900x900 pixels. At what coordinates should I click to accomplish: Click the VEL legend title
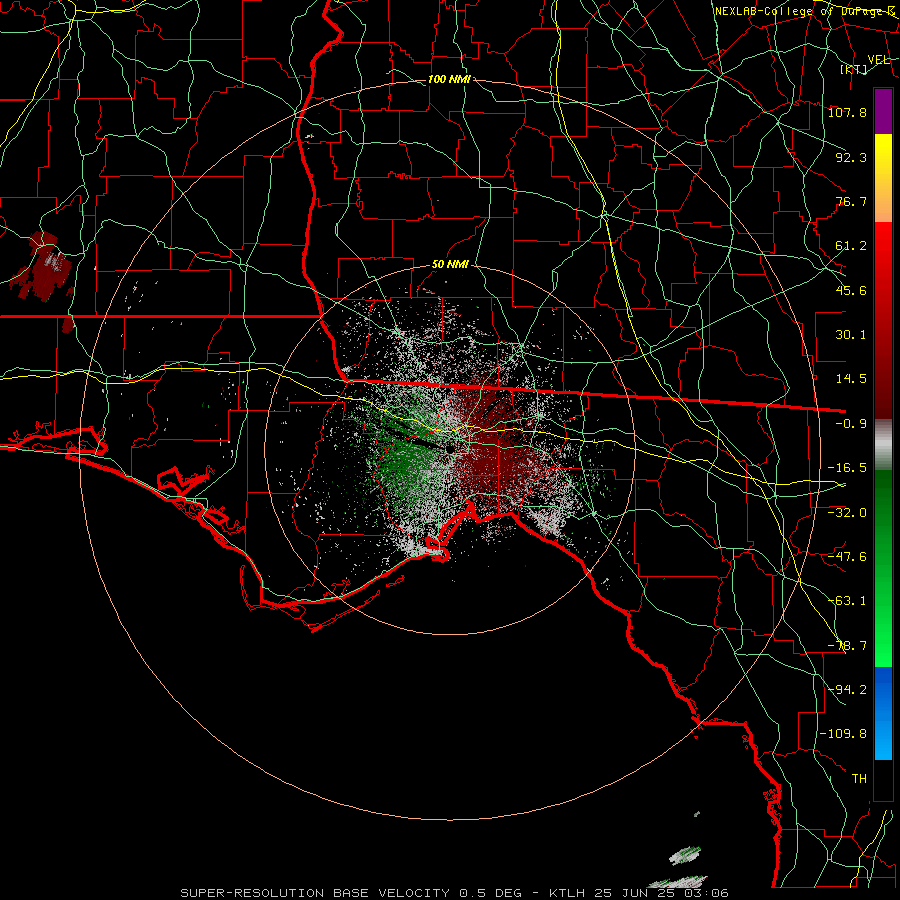pos(879,60)
